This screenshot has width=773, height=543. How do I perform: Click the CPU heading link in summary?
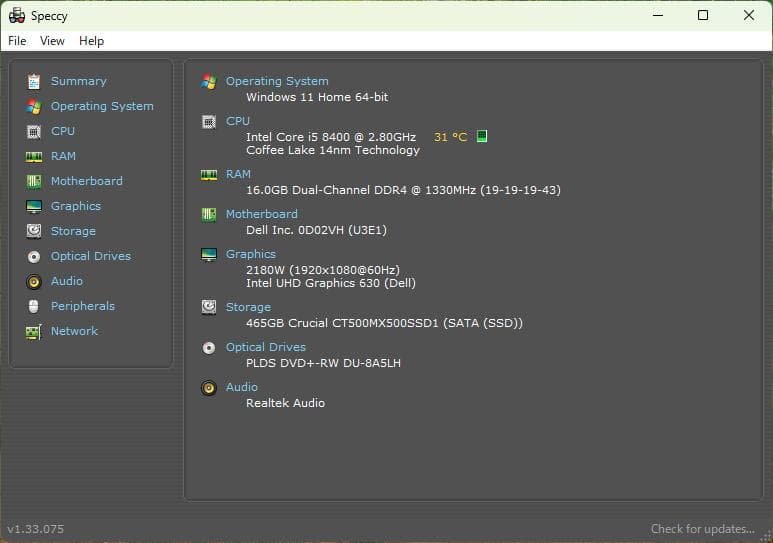(x=238, y=121)
